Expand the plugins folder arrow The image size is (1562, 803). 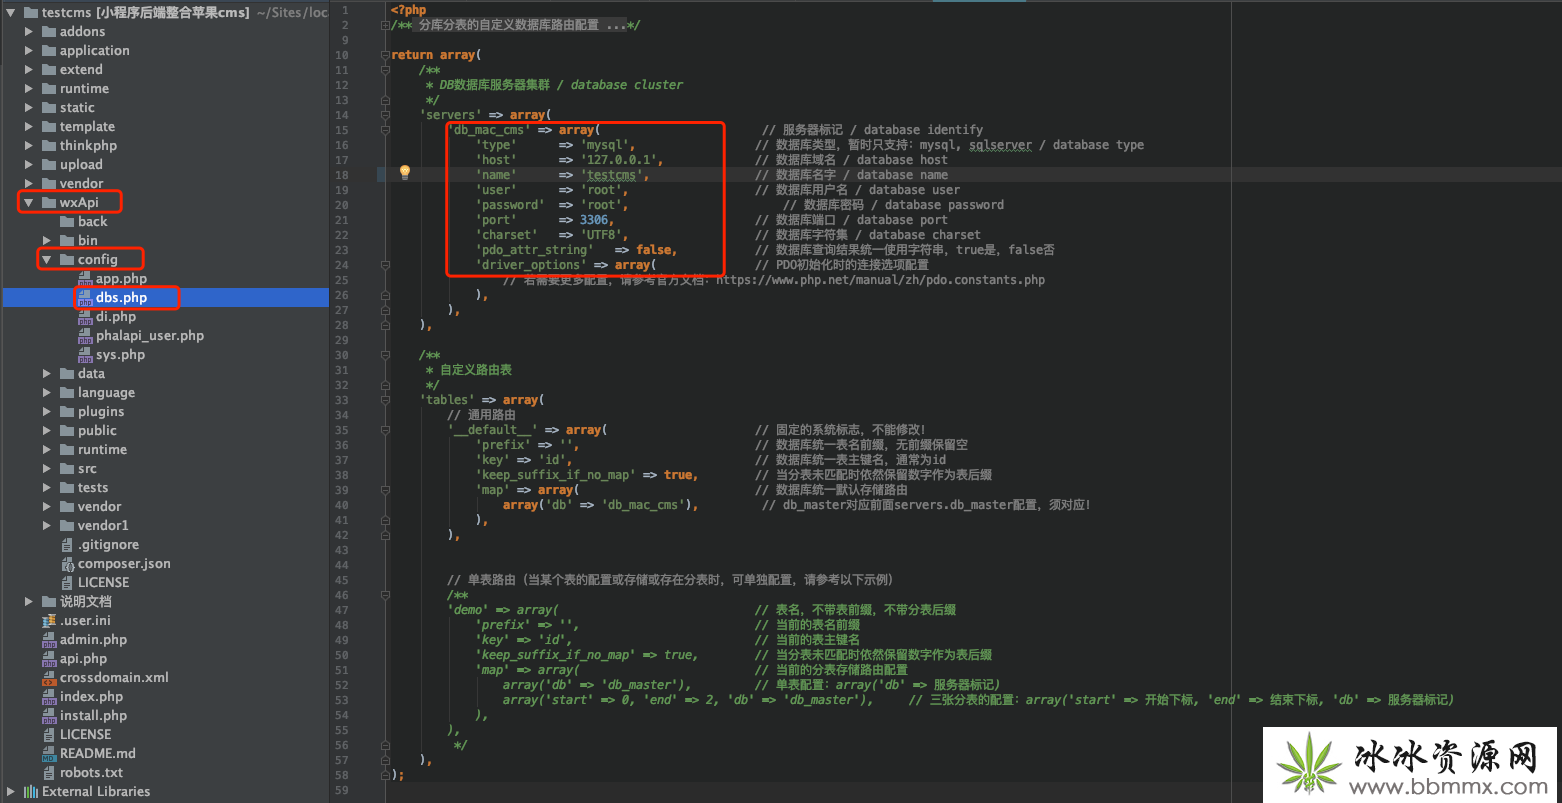click(x=47, y=412)
